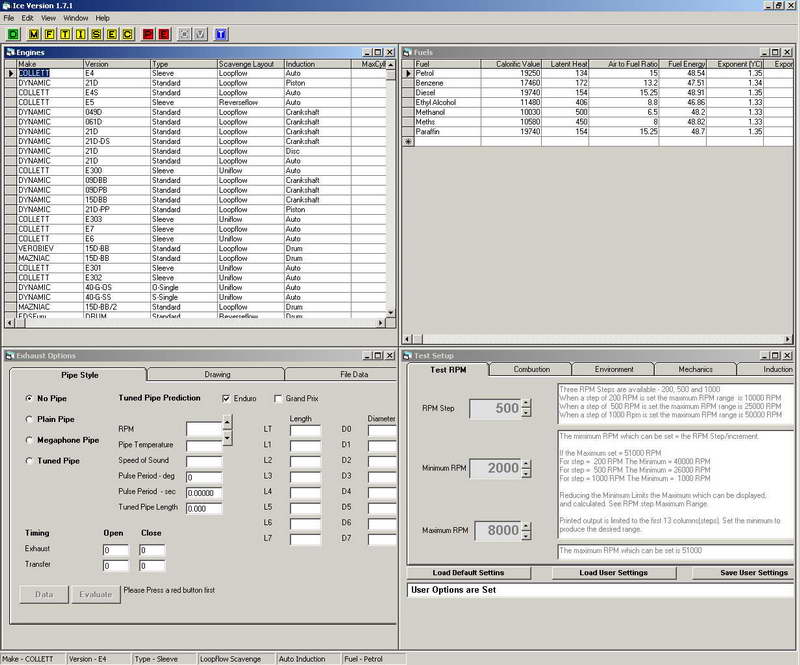Click the red P toolbar icon
Image resolution: width=800 pixels, height=665 pixels.
(x=149, y=33)
